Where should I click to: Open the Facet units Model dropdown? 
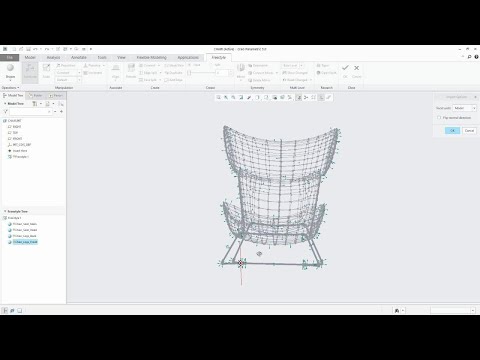click(465, 108)
